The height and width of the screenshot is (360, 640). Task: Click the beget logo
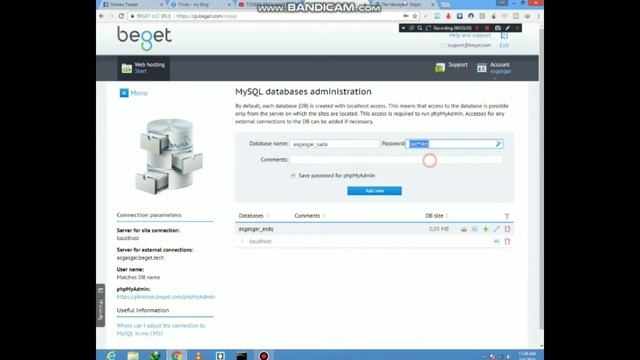144,38
